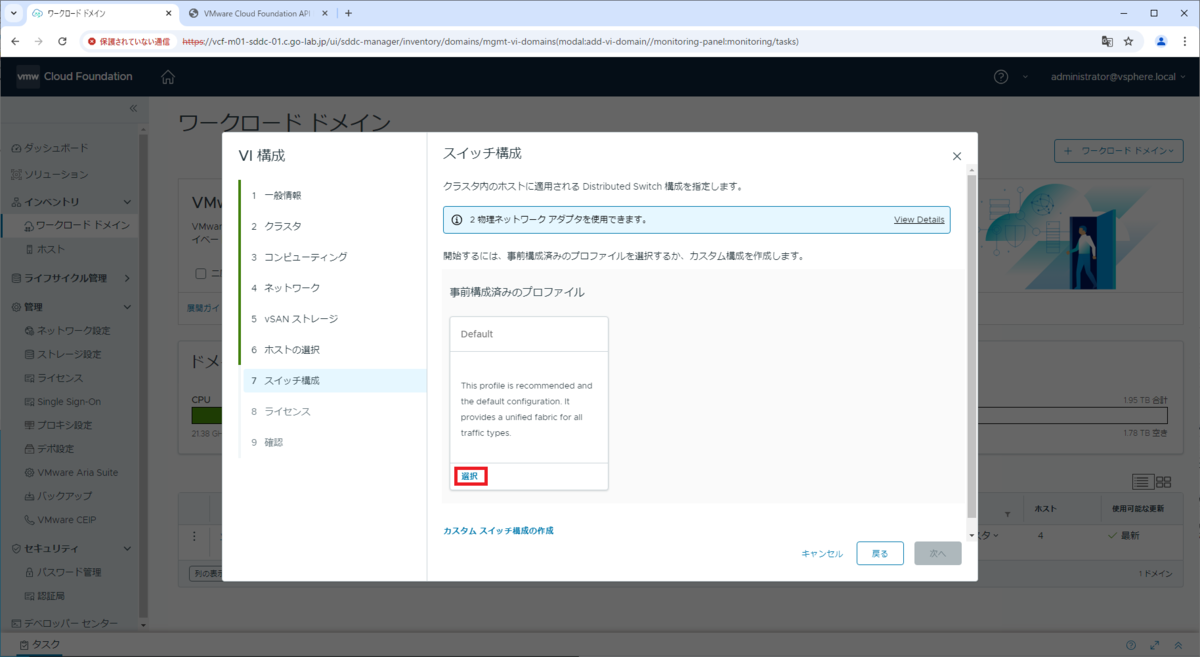The image size is (1200, 657).
Task: Go to the SDDC Manager home icon
Action: 168,77
